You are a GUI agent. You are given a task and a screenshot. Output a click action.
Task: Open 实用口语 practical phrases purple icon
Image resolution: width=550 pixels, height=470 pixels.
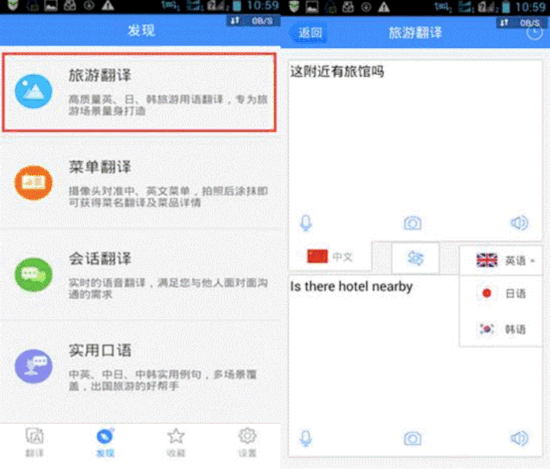[x=33, y=367]
